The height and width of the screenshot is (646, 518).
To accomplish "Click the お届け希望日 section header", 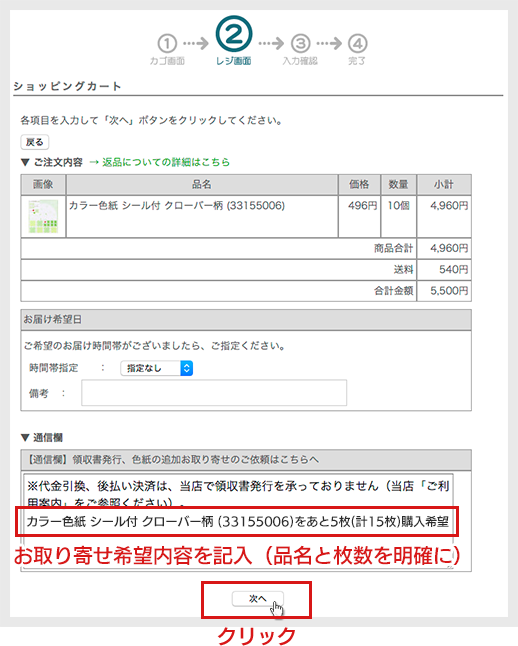I will (x=246, y=320).
